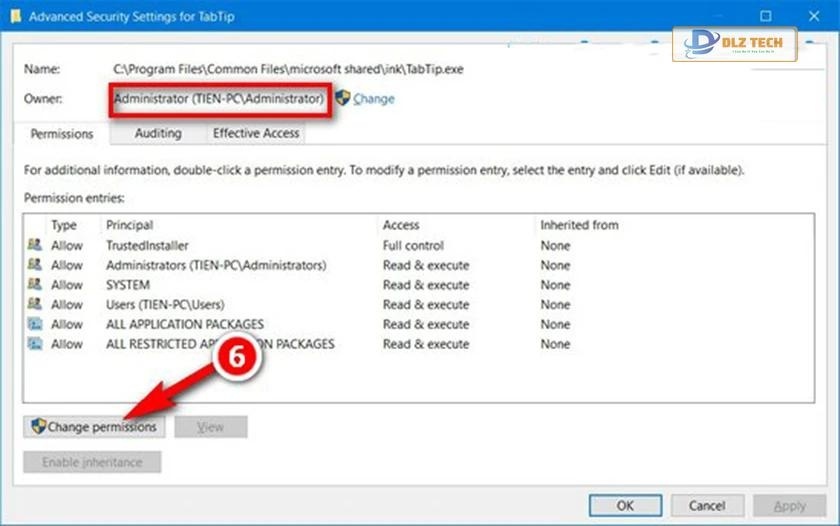This screenshot has width=840, height=526.
Task: Maximize the Advanced Security Settings window
Action: [x=766, y=16]
